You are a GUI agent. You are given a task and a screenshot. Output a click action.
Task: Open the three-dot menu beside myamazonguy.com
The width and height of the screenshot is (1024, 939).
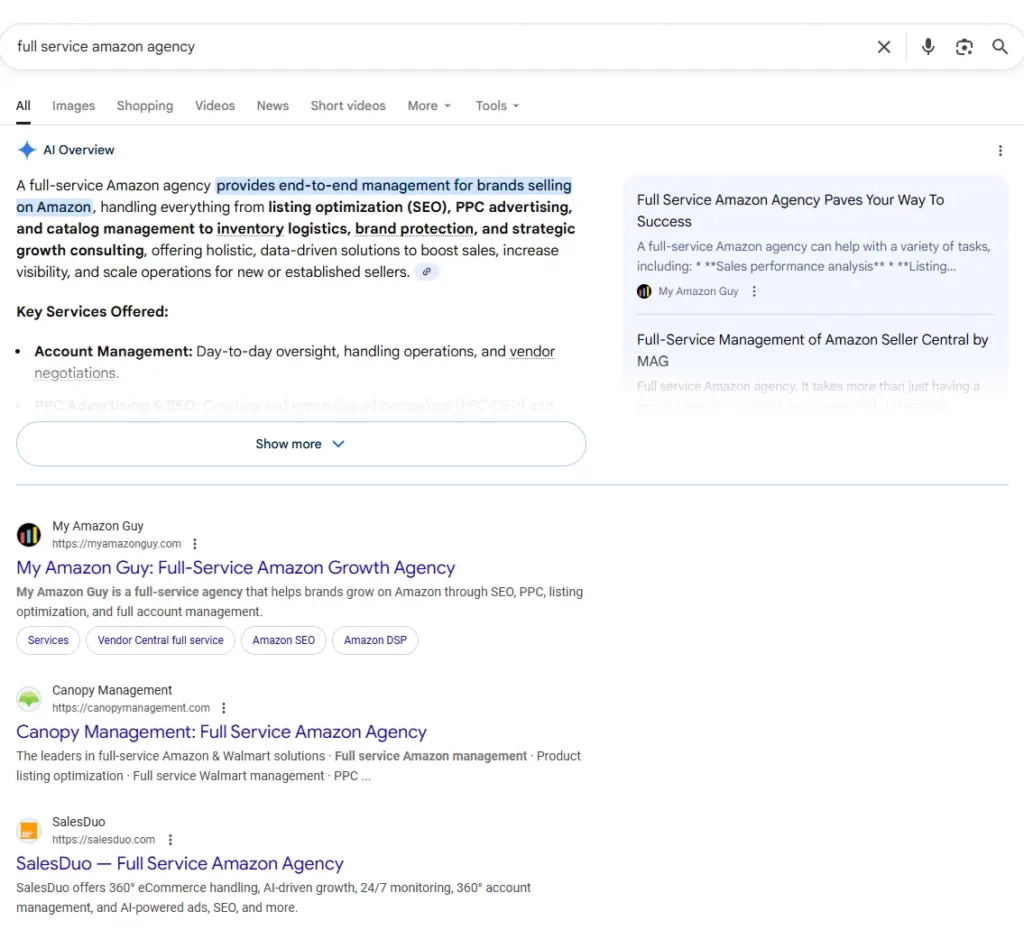tap(195, 543)
